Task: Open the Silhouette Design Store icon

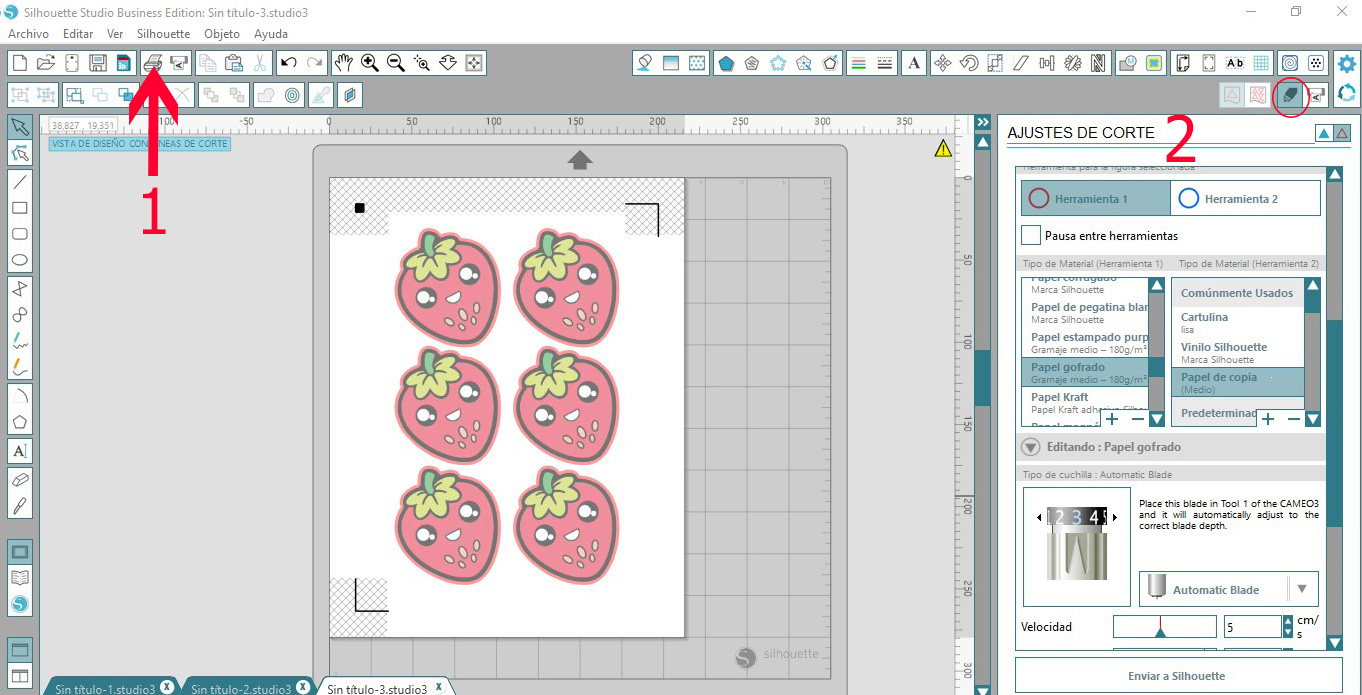Action: tap(20, 604)
